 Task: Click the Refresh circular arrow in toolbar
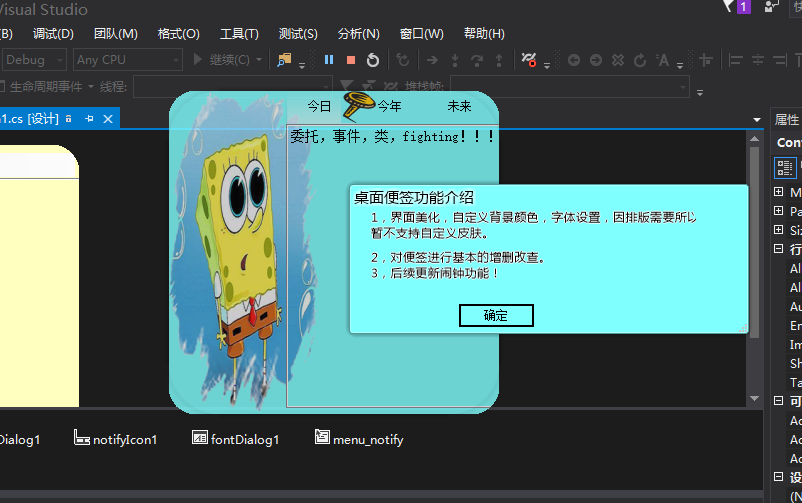tap(640, 60)
